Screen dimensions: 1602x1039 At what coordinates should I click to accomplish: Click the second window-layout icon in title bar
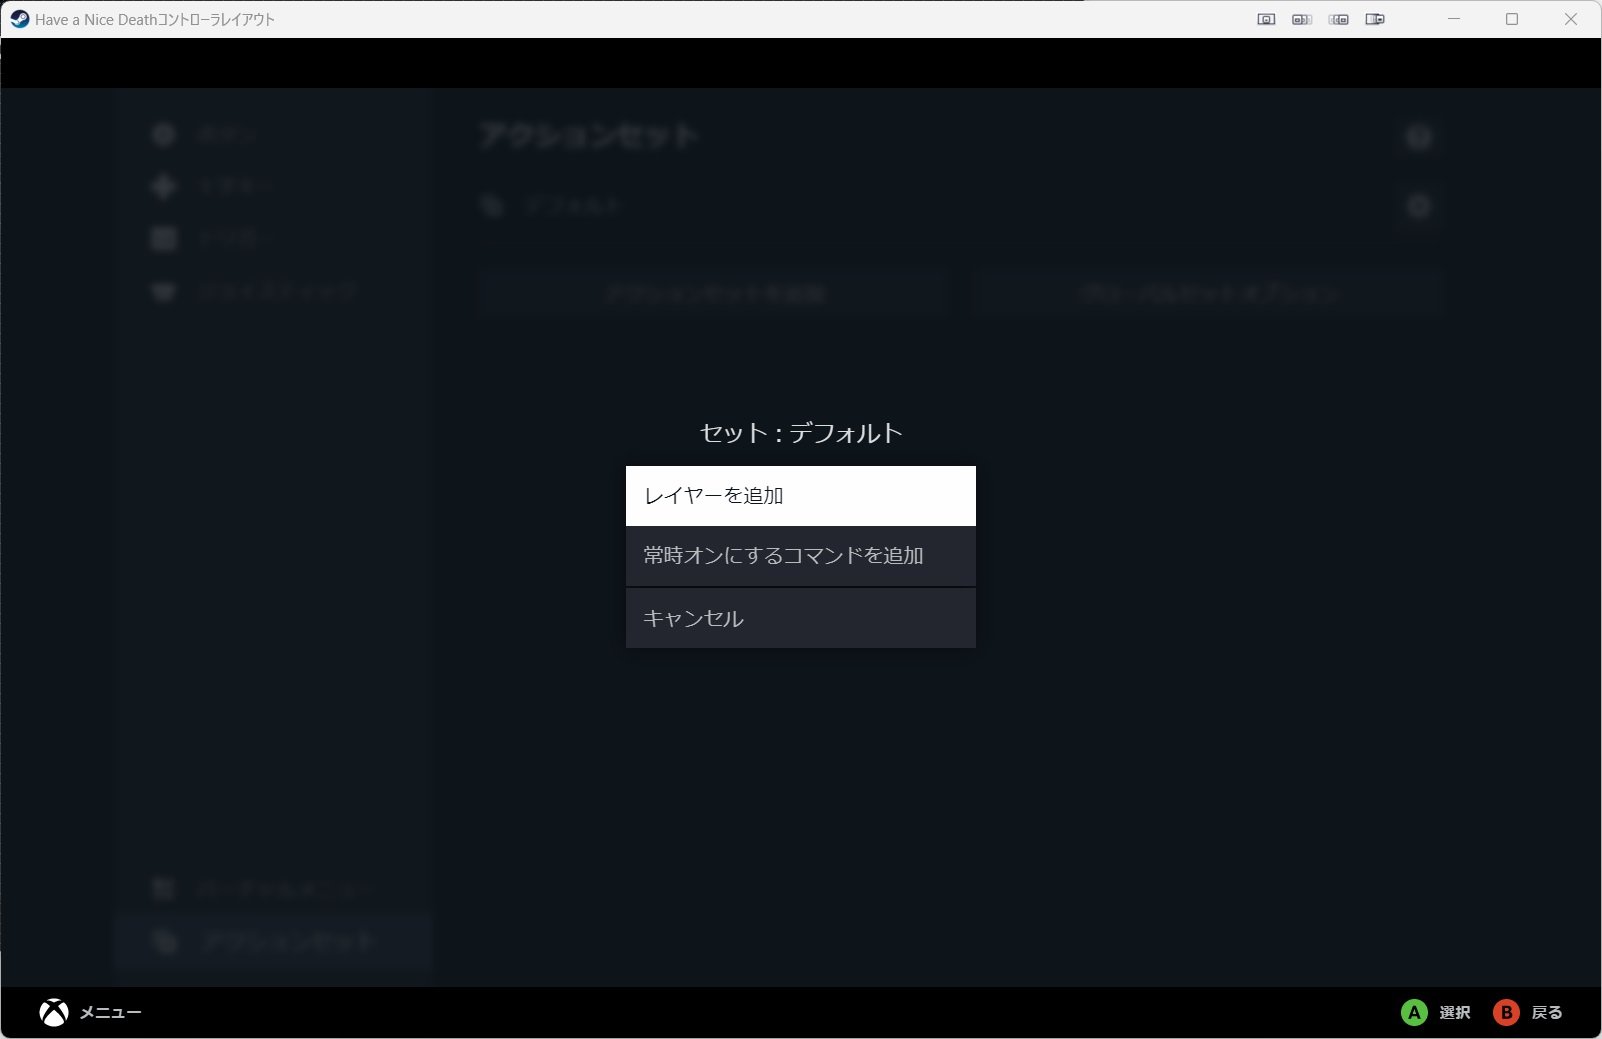[x=1302, y=19]
